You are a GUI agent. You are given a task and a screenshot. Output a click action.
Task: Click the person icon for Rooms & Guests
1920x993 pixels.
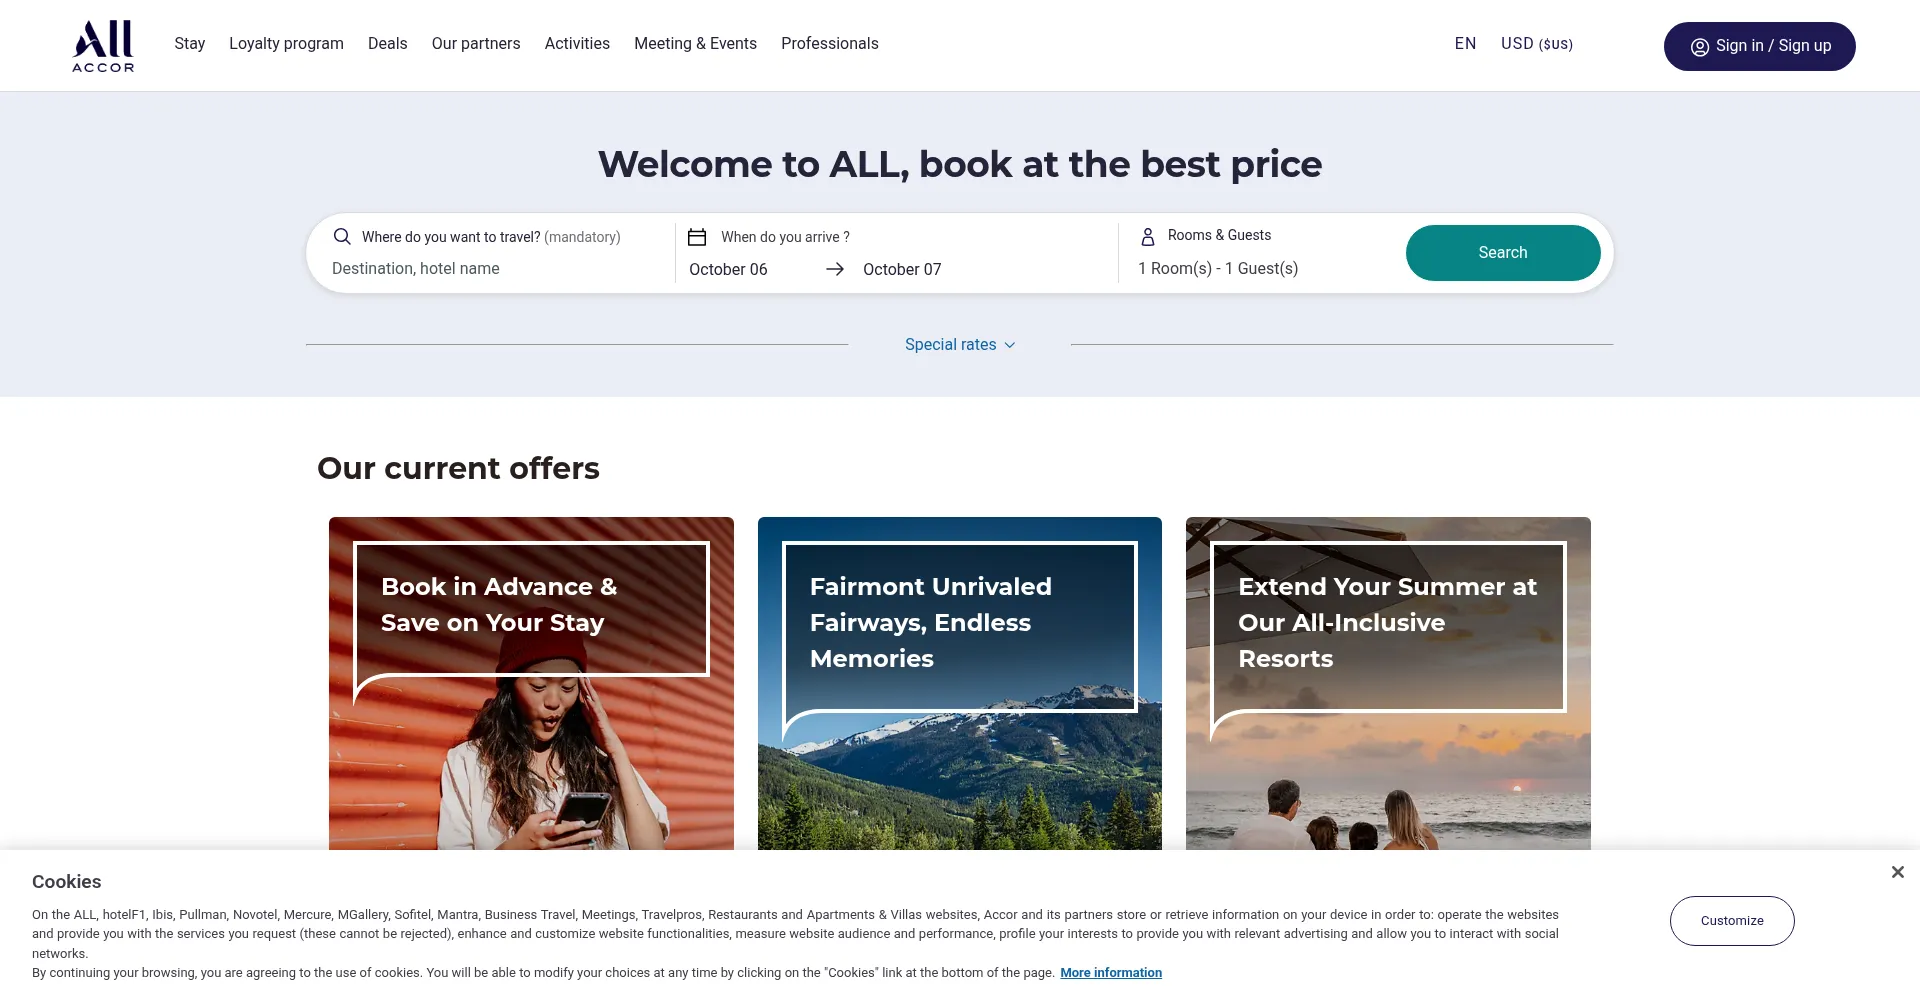pos(1148,236)
